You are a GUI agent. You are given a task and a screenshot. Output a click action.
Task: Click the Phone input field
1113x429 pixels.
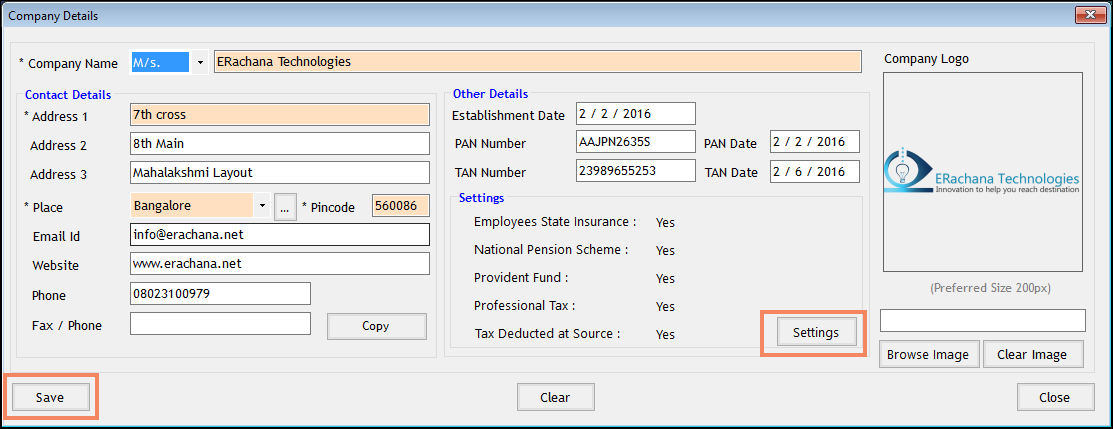(x=220, y=293)
